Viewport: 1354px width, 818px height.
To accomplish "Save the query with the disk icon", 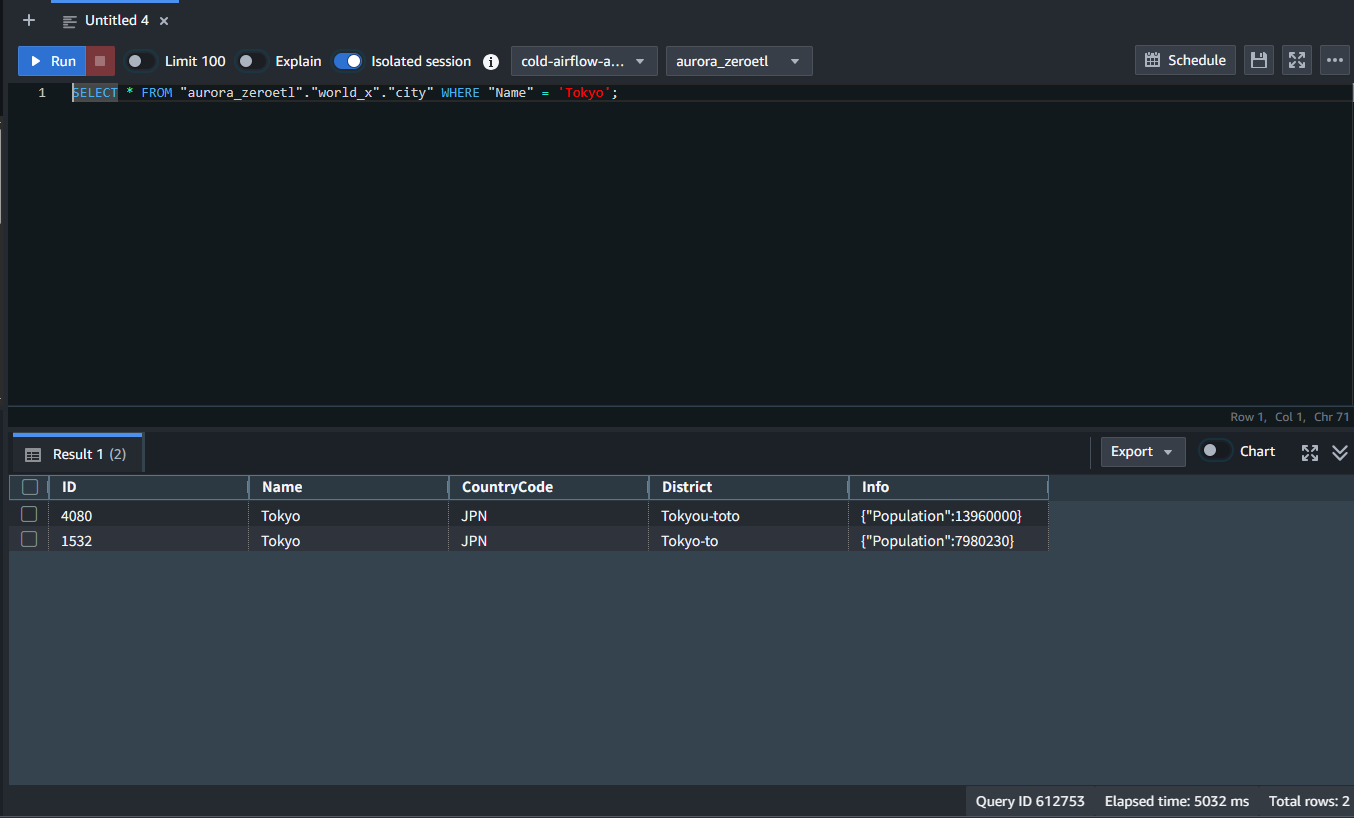I will pos(1259,60).
